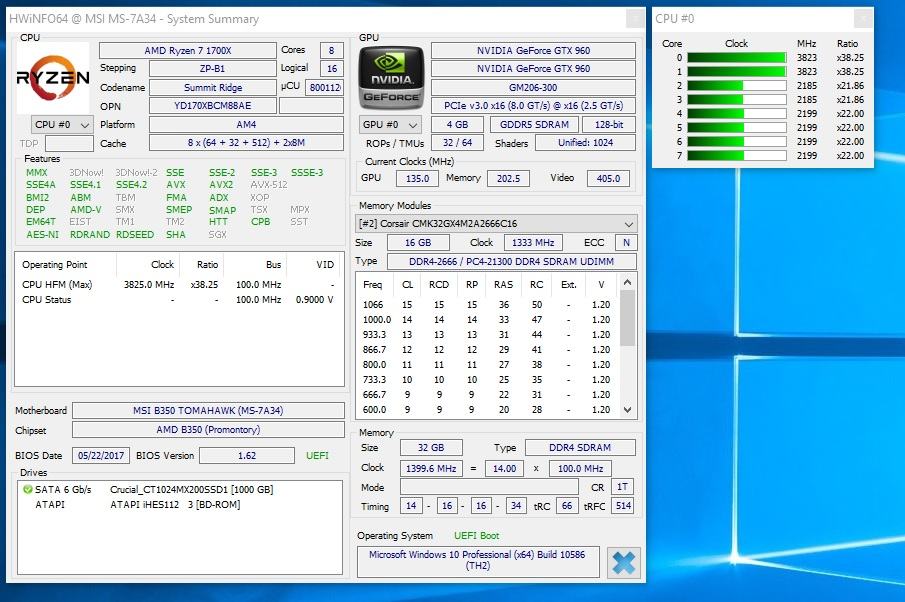This screenshot has width=905, height=602.
Task: Click the module clock 1333 MHz field
Action: coord(533,242)
